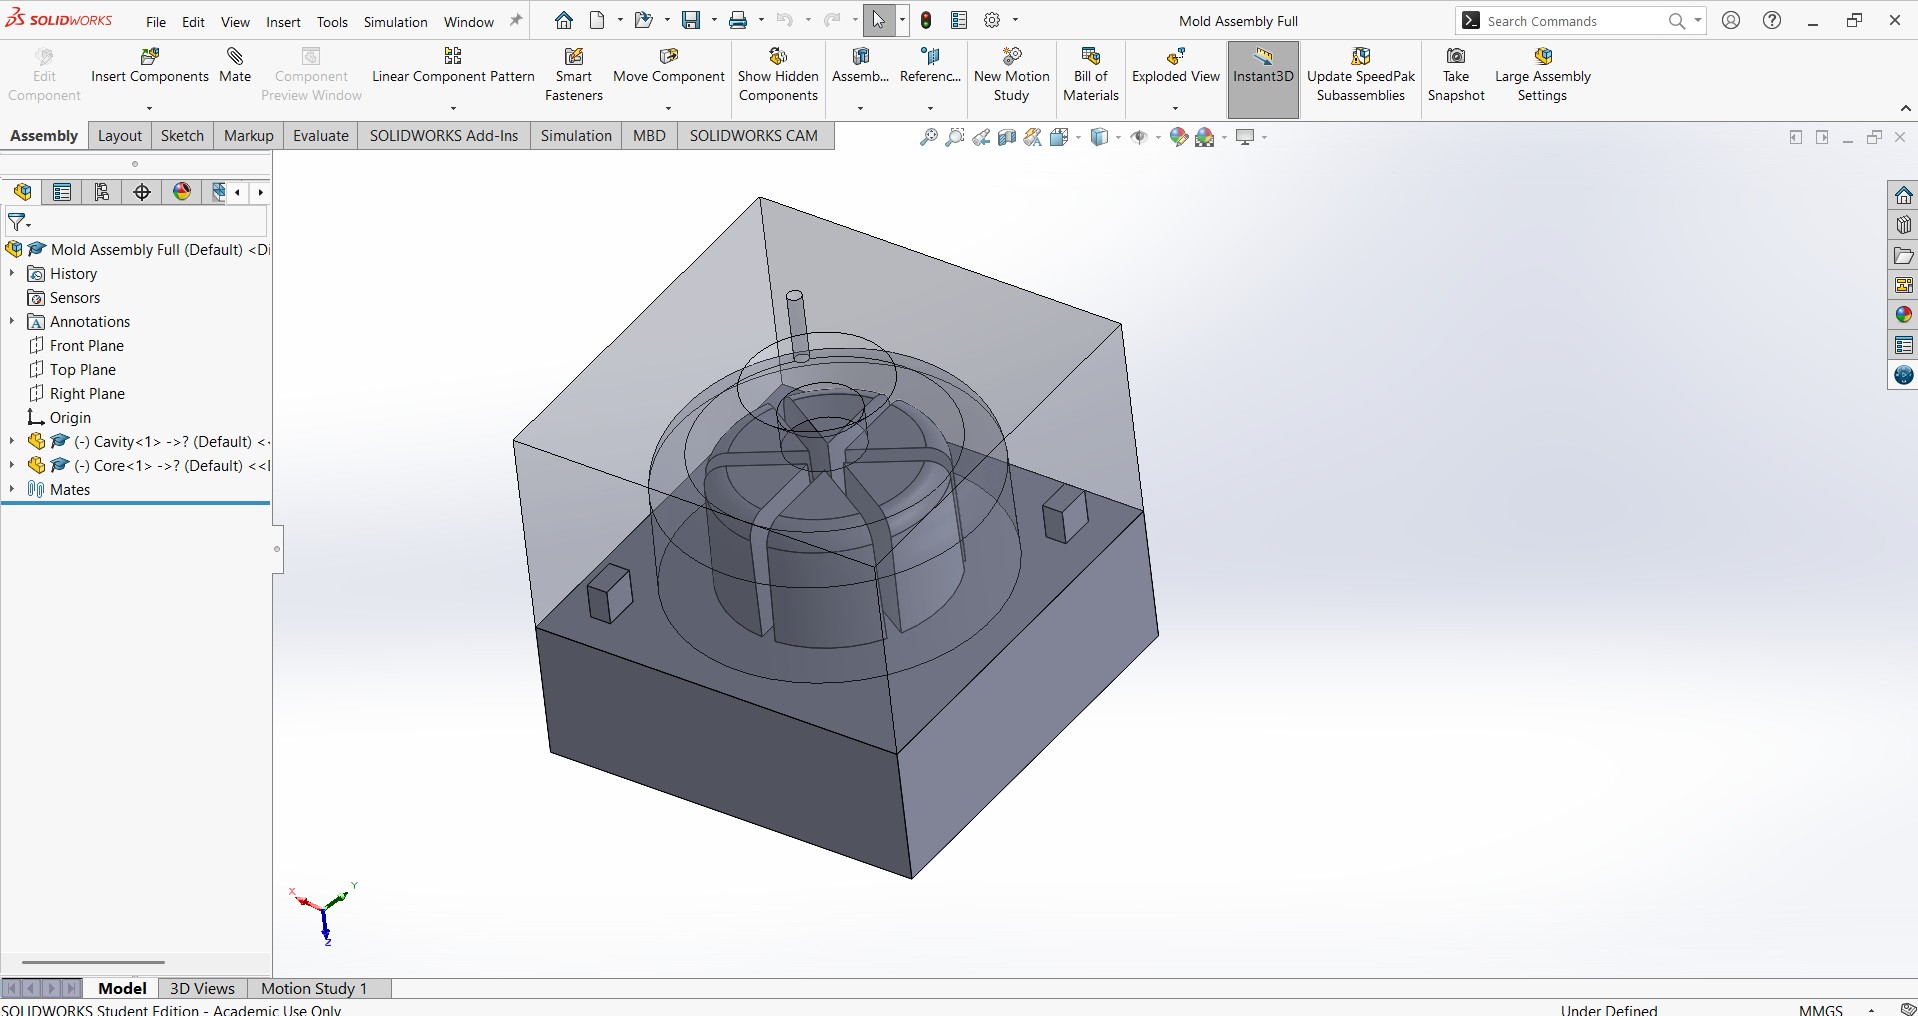Click Show Hidden Components
The width and height of the screenshot is (1918, 1016).
click(x=778, y=75)
